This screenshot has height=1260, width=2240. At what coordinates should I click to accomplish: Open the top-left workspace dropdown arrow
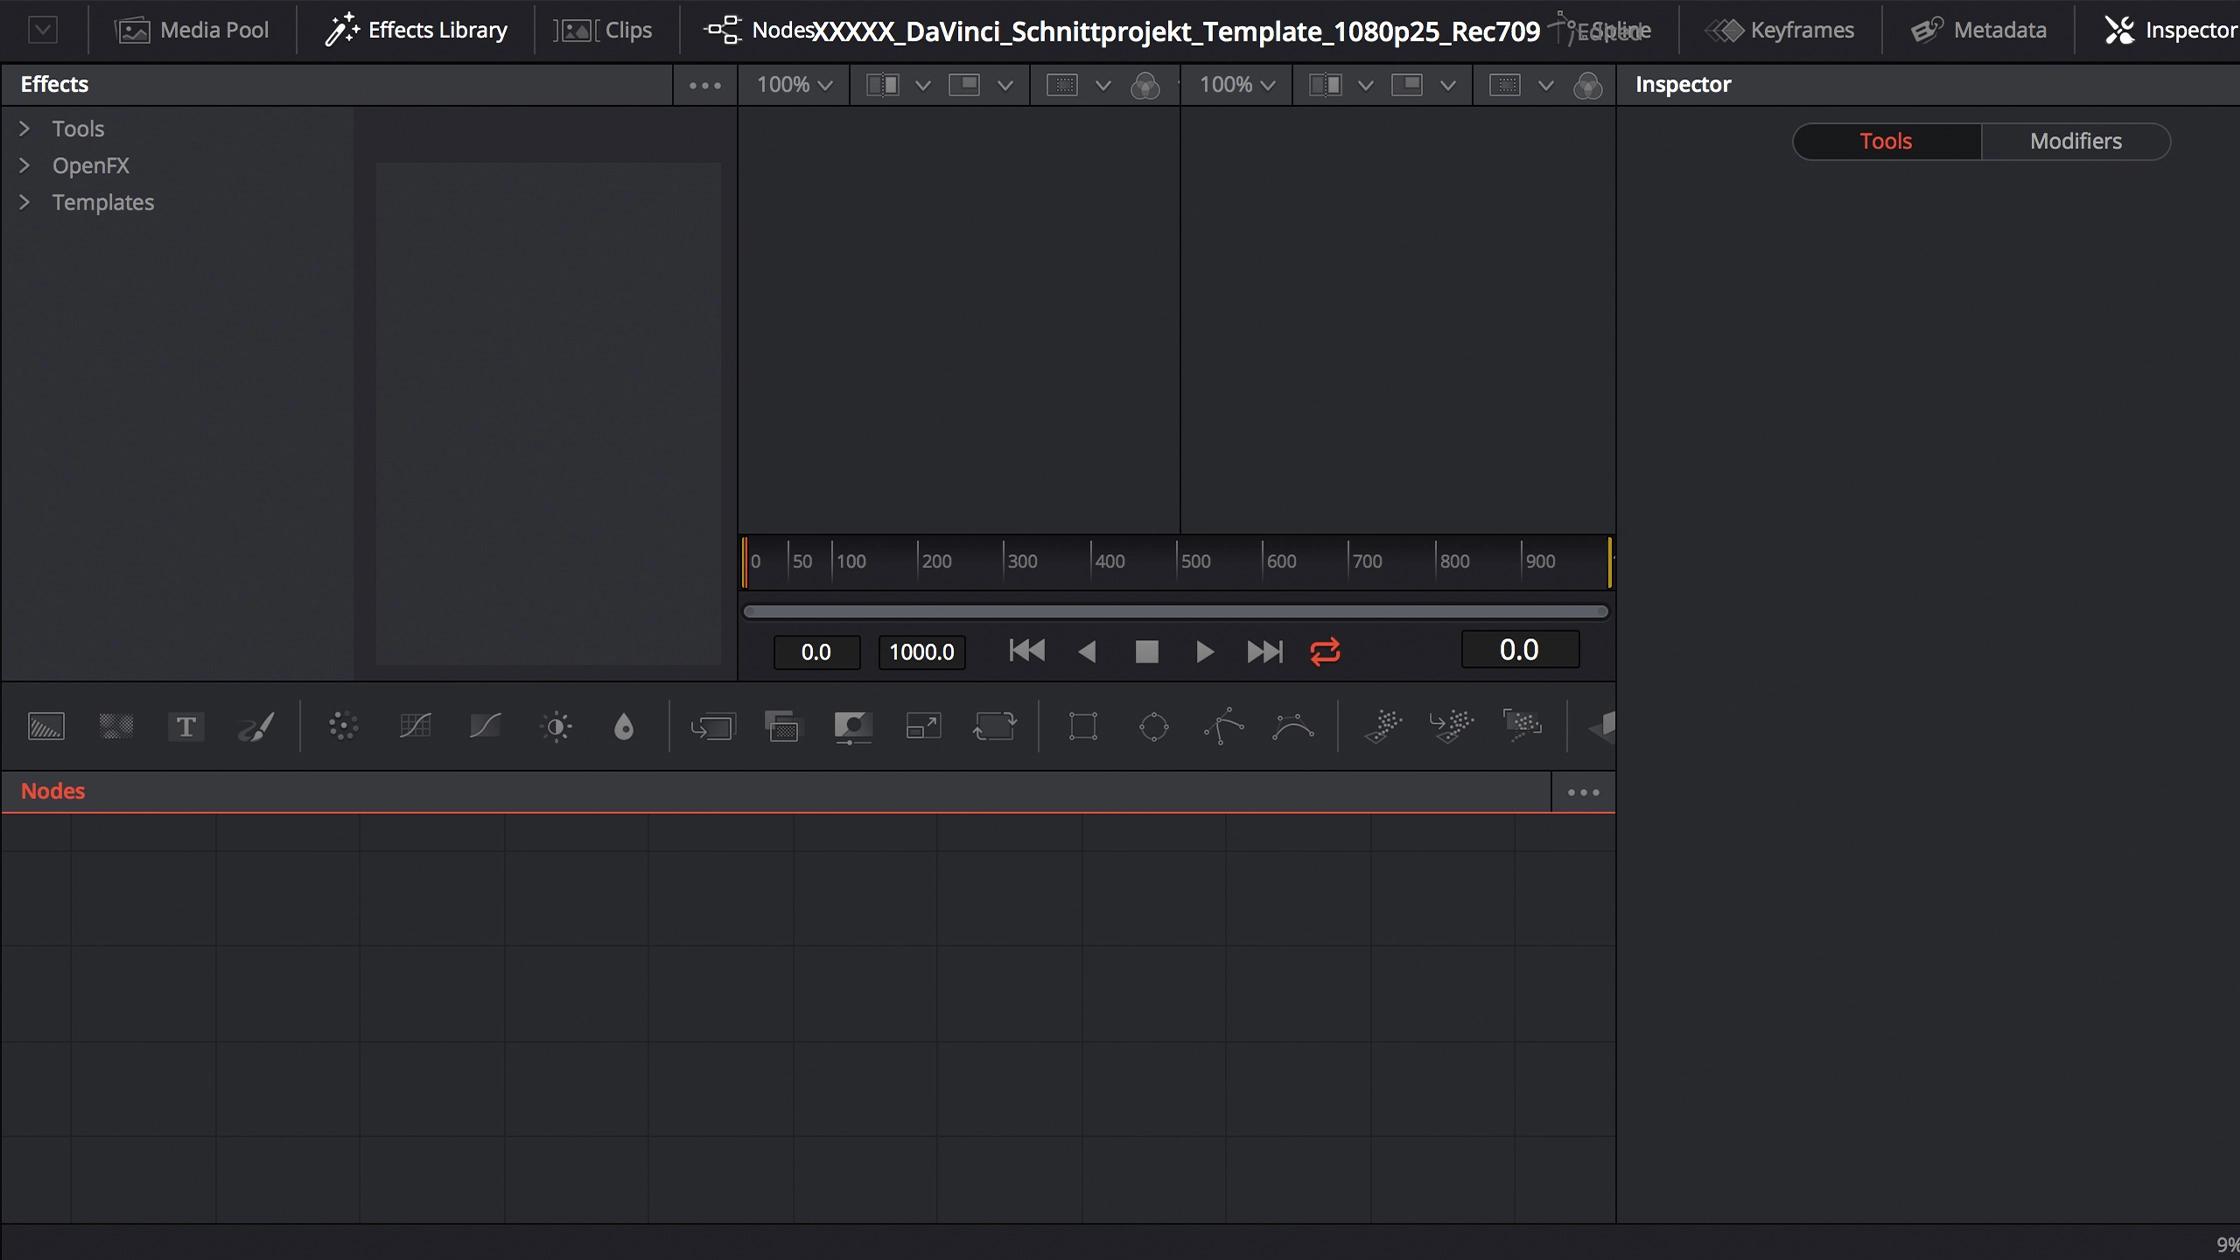(x=43, y=30)
